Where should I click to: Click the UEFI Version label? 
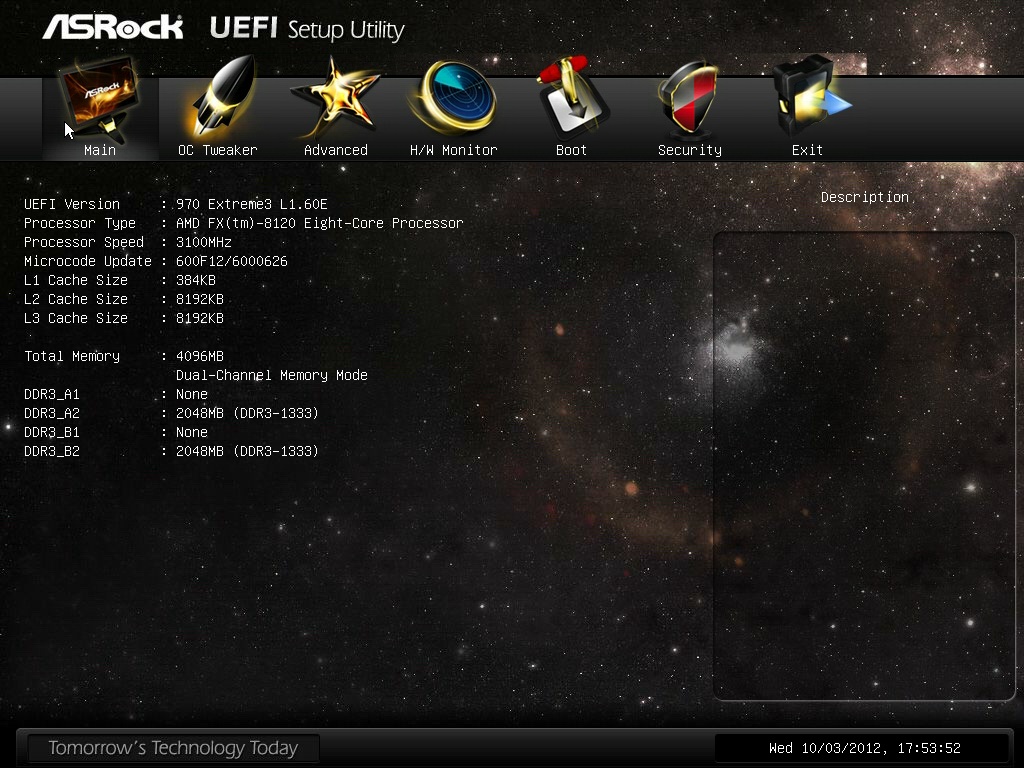coord(72,204)
